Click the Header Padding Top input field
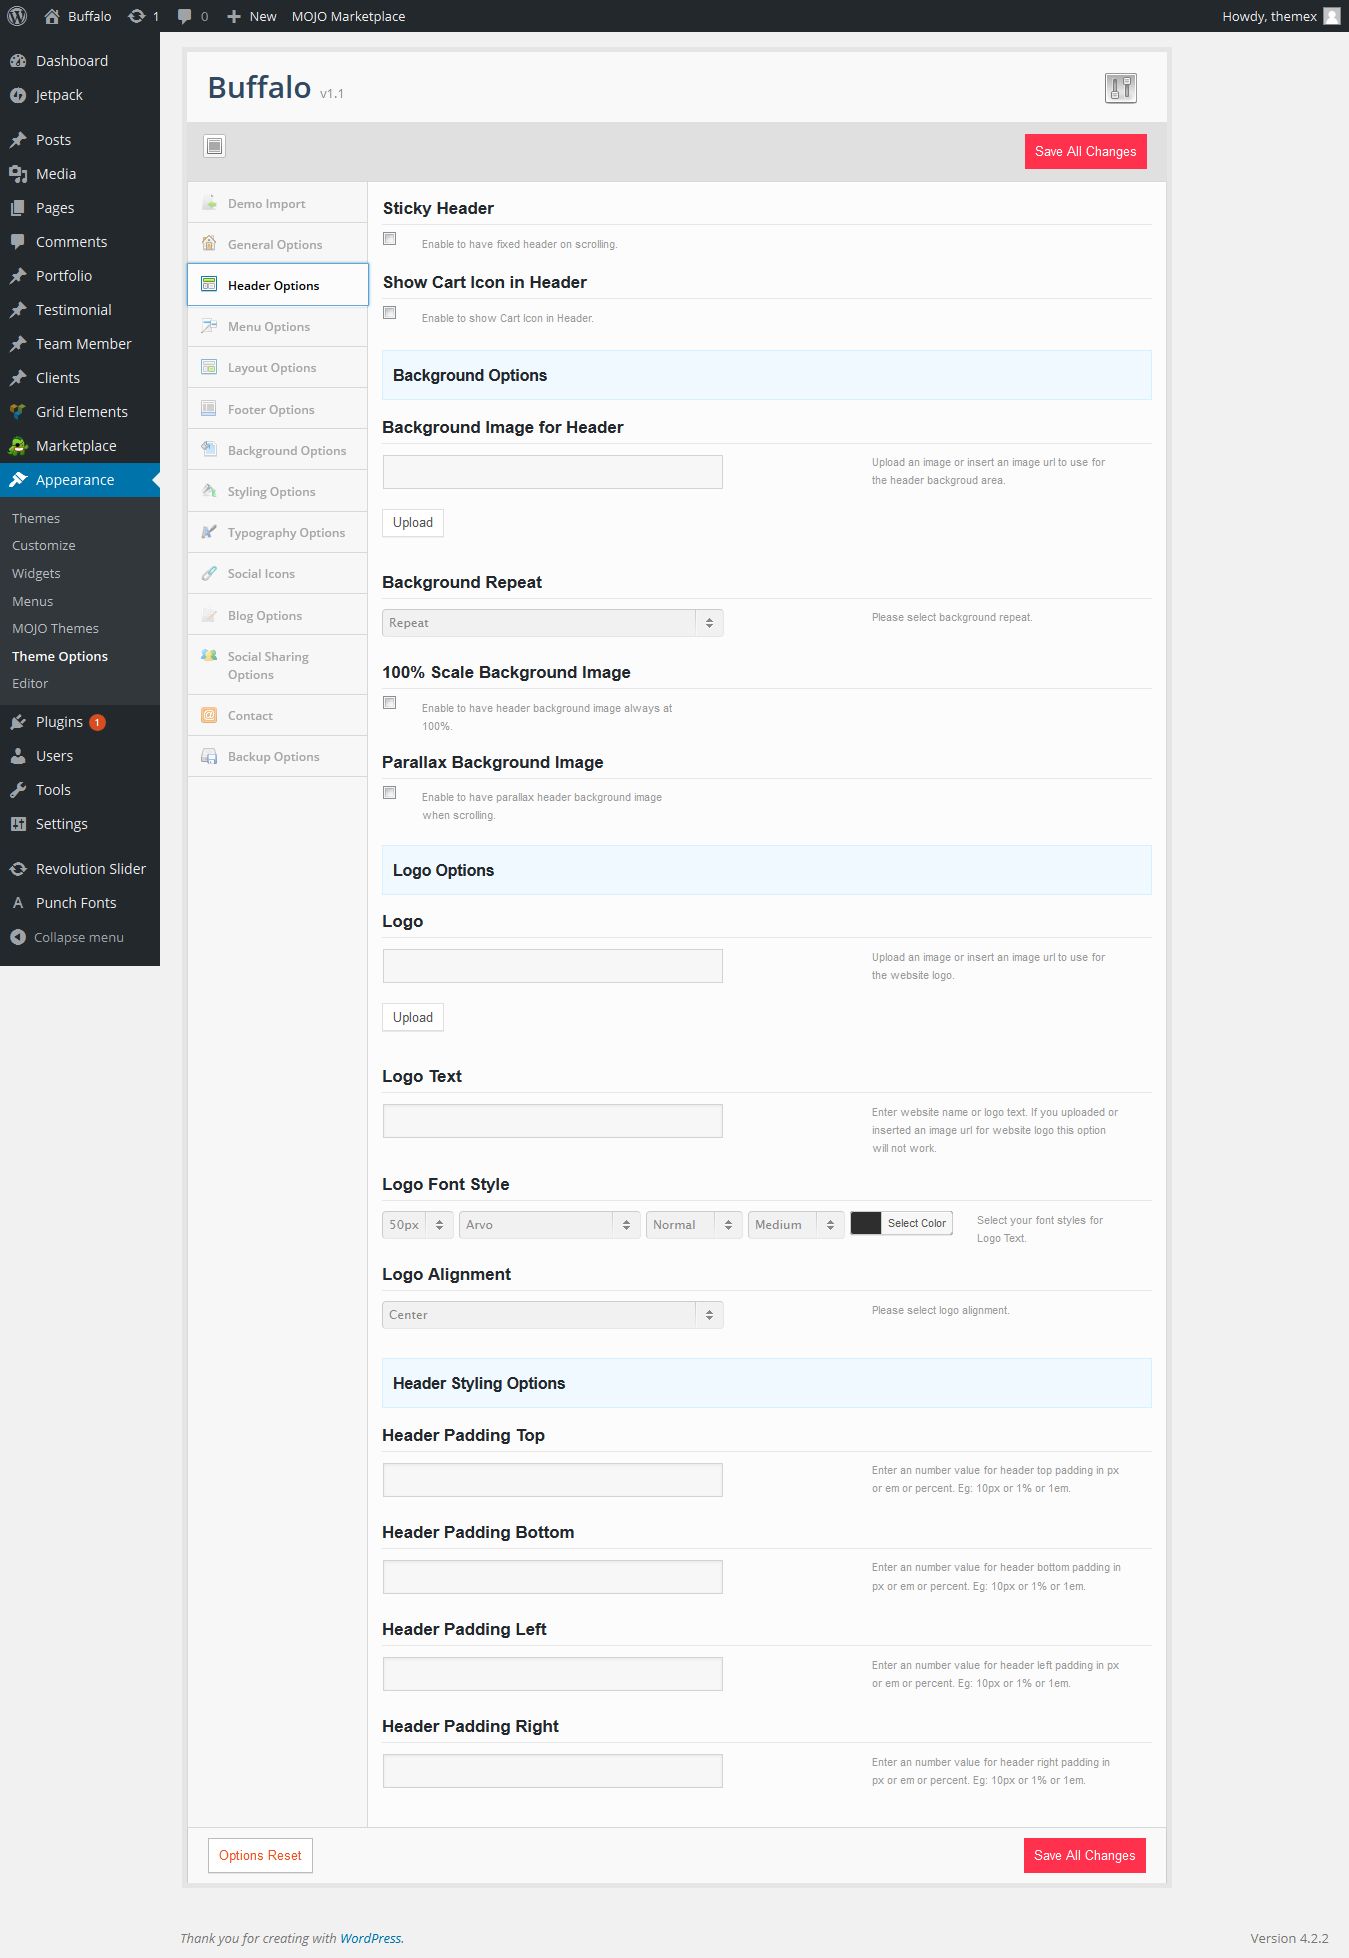 [552, 1480]
